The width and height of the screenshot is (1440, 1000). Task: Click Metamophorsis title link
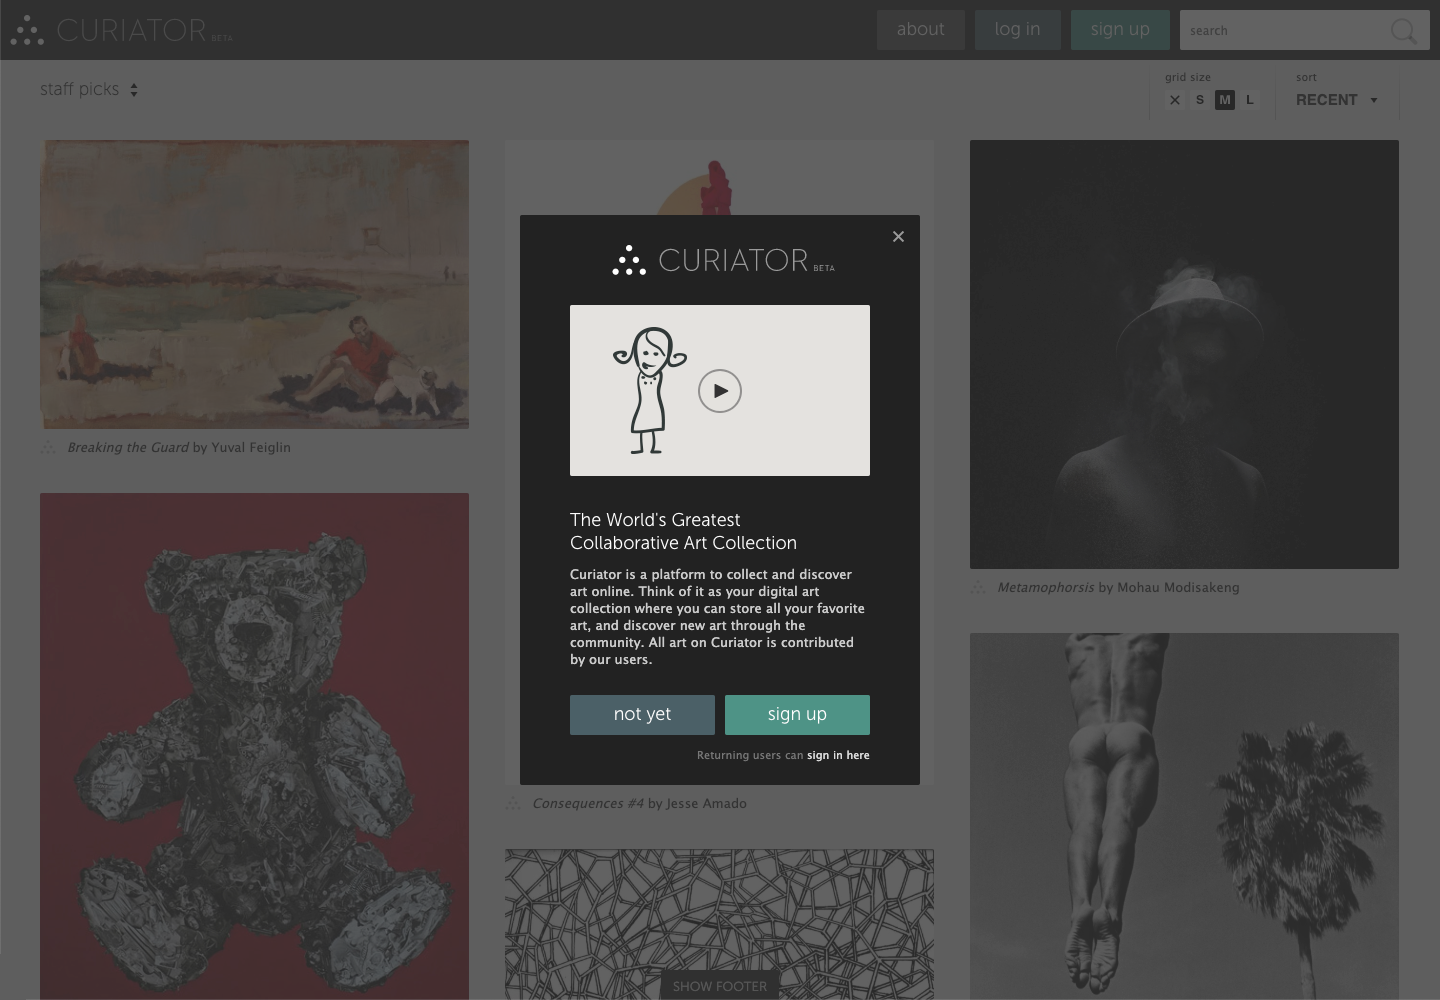pos(1045,587)
